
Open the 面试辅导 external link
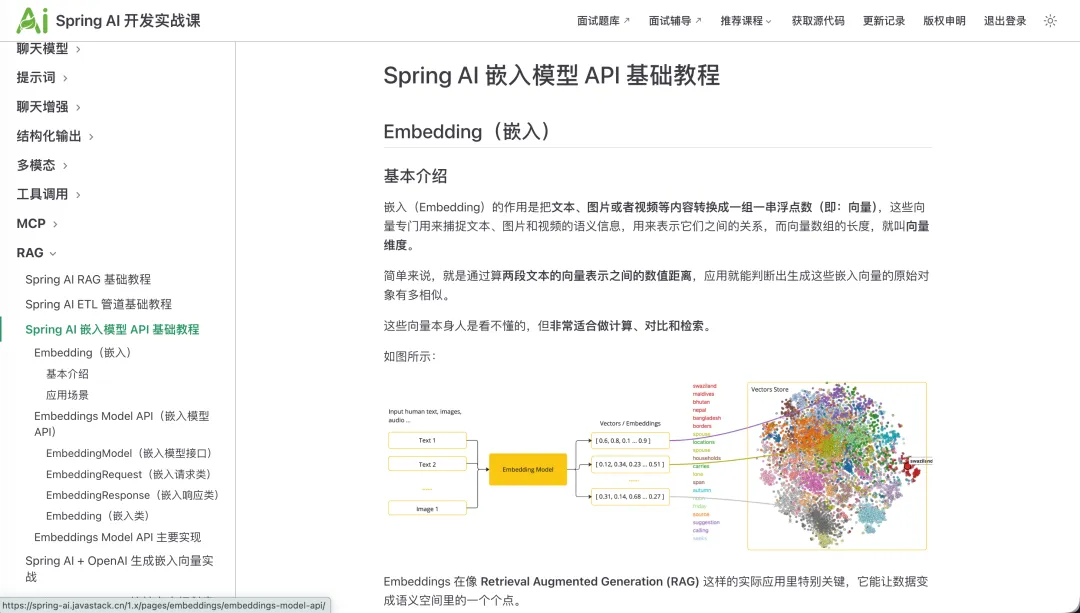[x=675, y=21]
